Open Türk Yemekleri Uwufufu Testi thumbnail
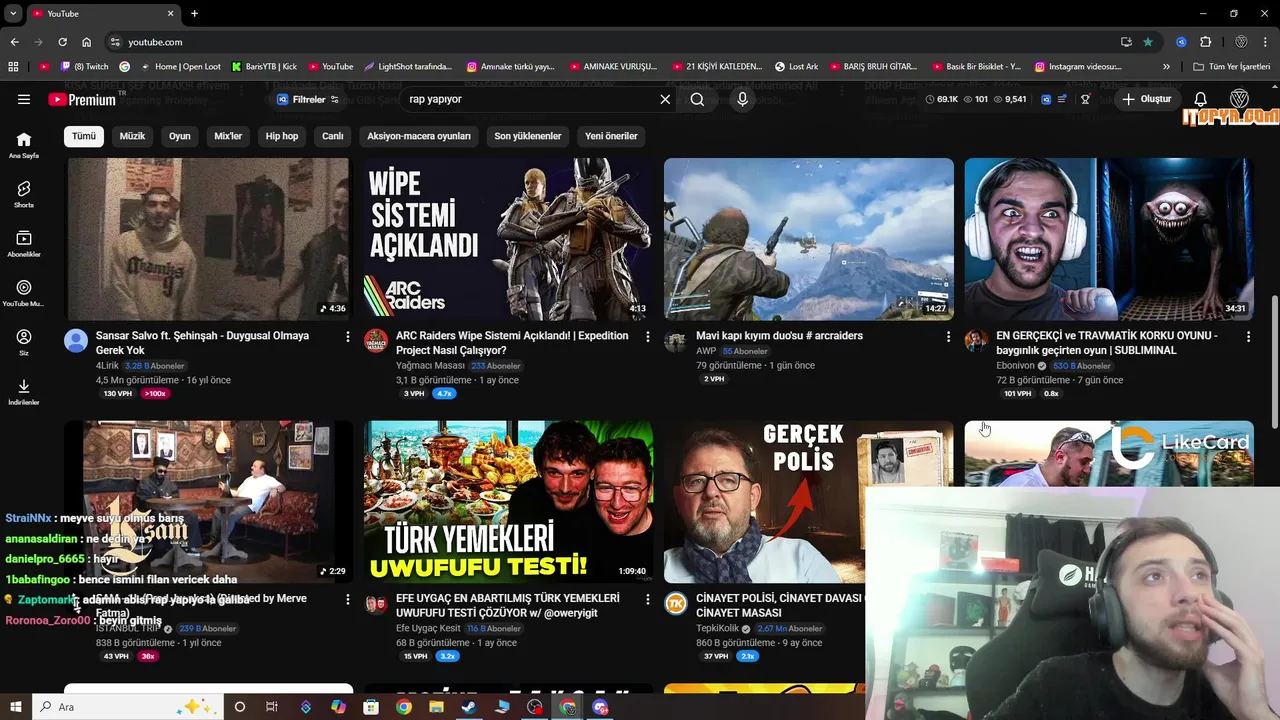Viewport: 1280px width, 720px height. (x=509, y=501)
